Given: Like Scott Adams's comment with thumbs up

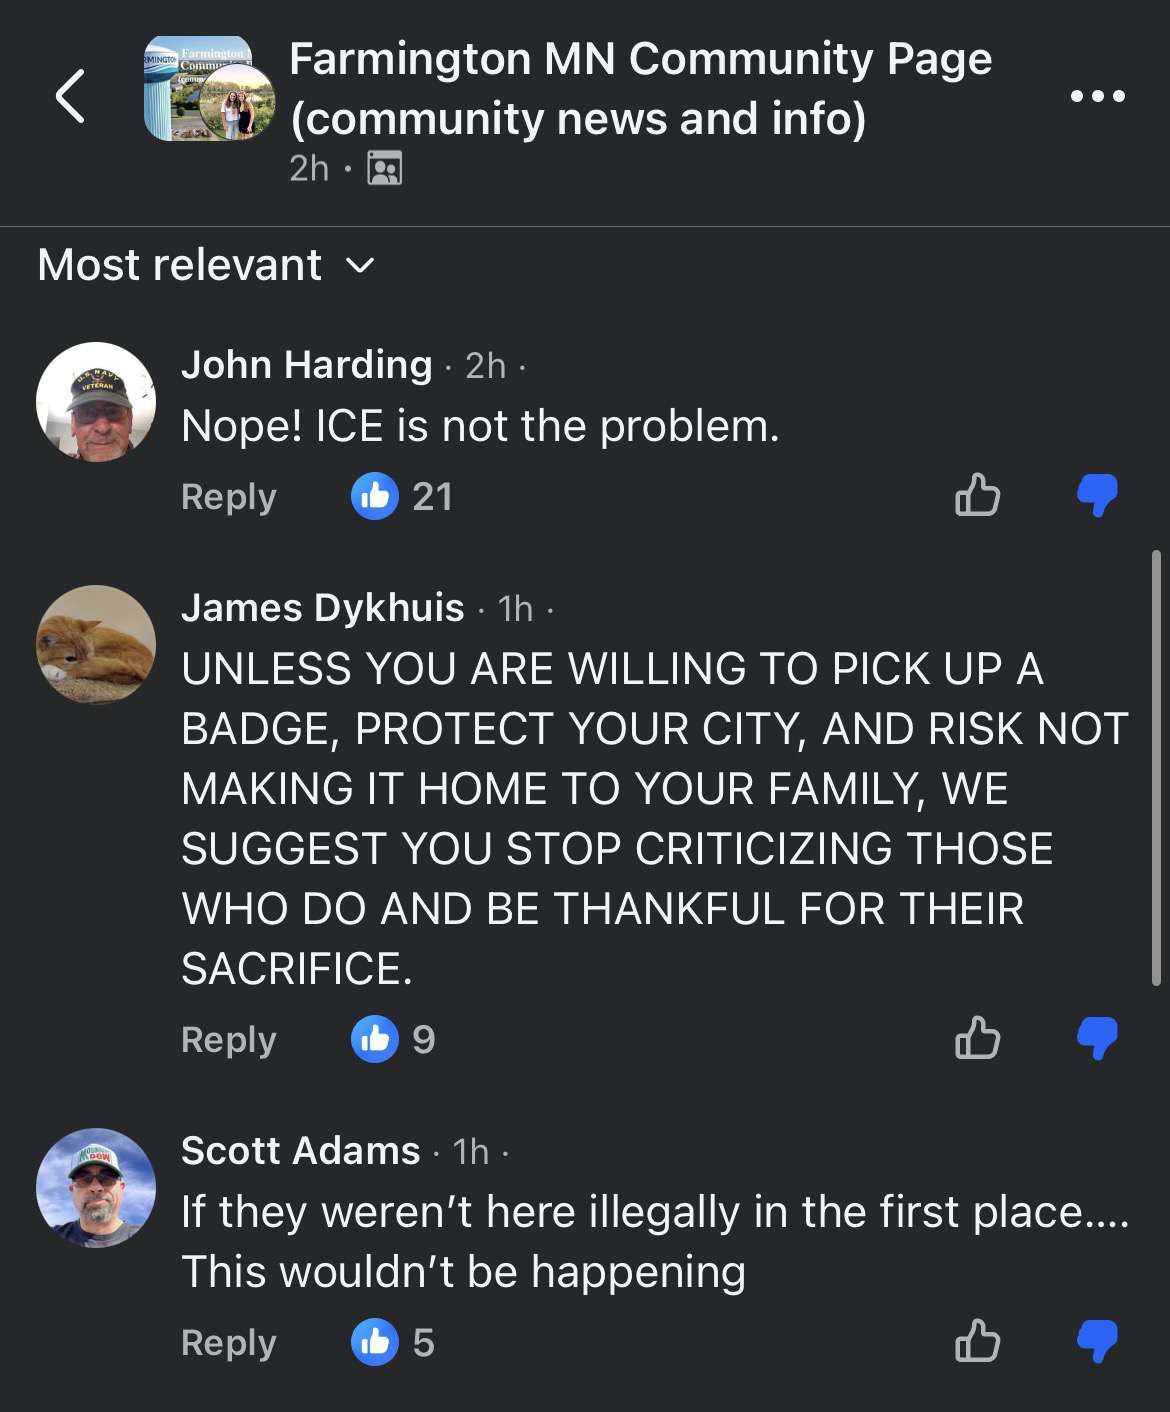Looking at the screenshot, I should pyautogui.click(x=977, y=1342).
